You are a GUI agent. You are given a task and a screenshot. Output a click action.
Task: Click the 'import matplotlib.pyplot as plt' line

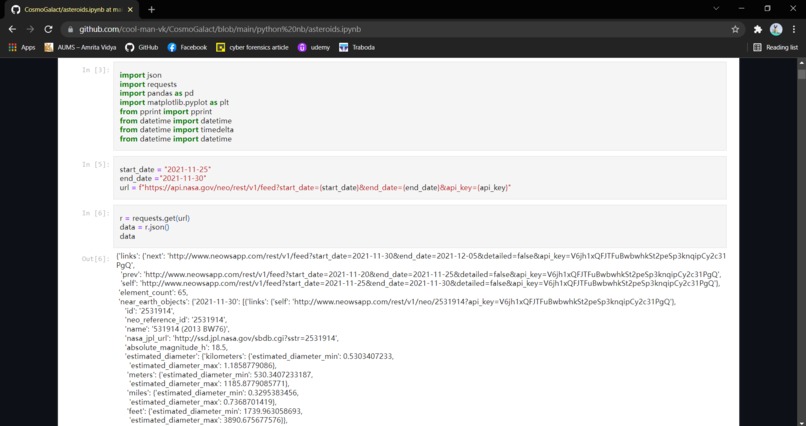pos(174,102)
